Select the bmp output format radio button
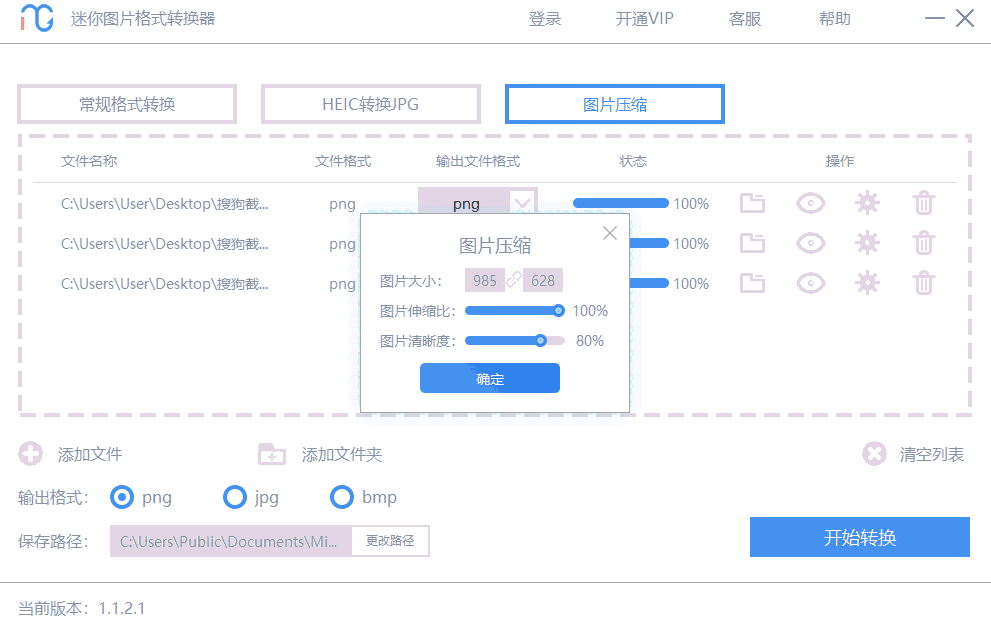The height and width of the screenshot is (631, 991). pos(342,497)
